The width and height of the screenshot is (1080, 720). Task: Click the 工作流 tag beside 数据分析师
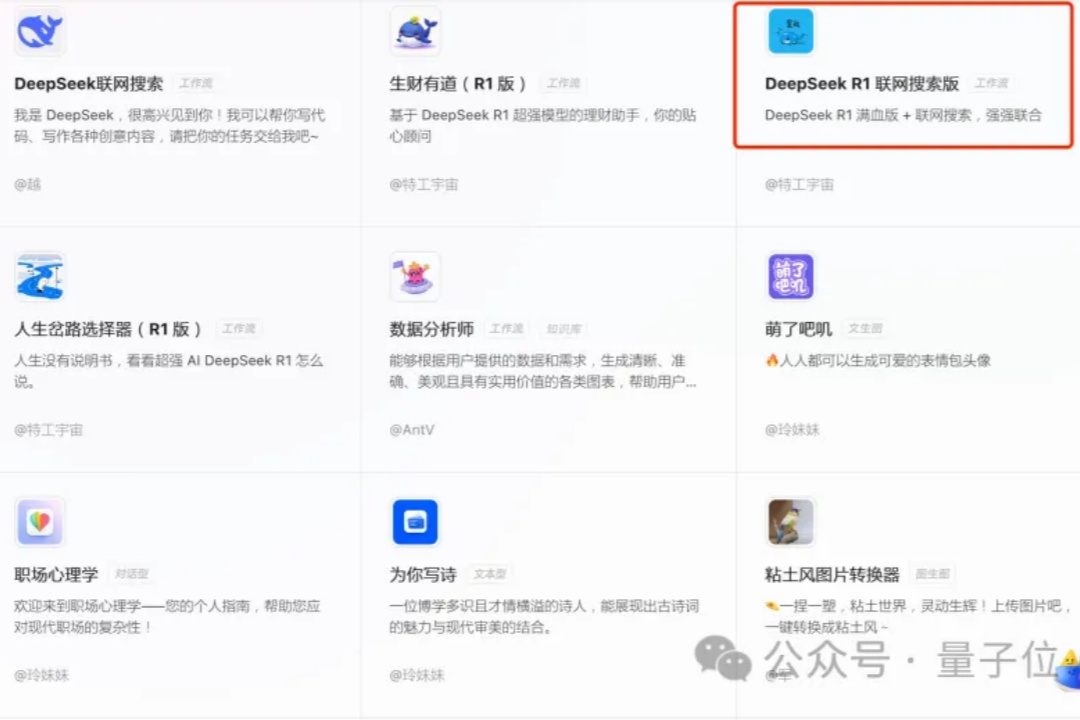tap(506, 329)
